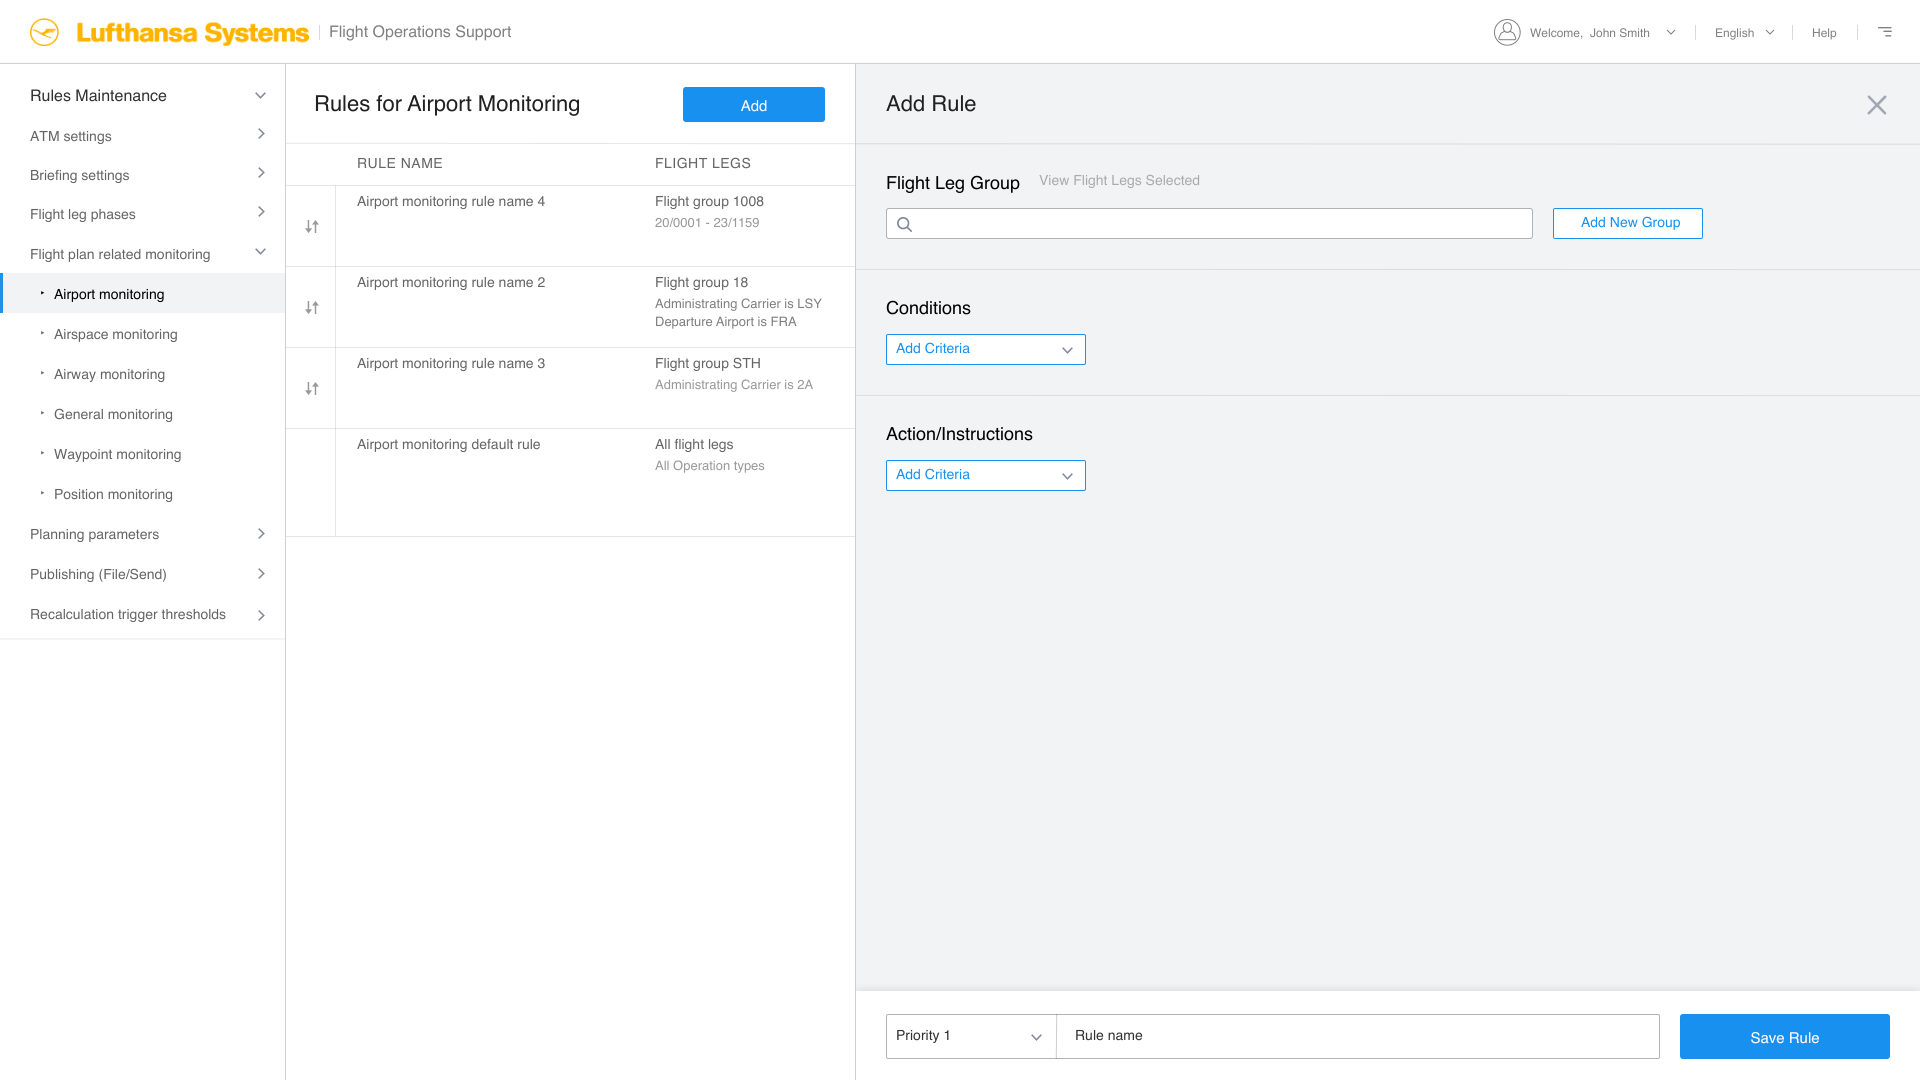
Task: Click Flight group 1008 cell
Action: [x=709, y=202]
